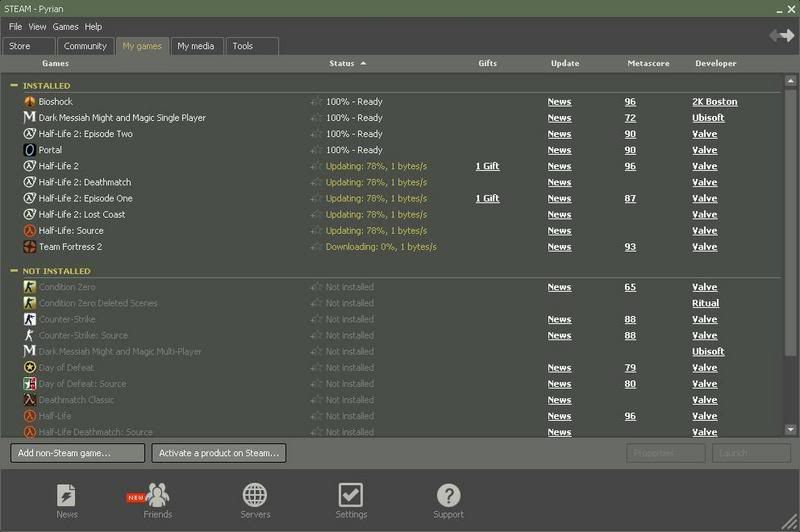Image resolution: width=800 pixels, height=532 pixels.
Task: Click the Counter-Strike: Source icon
Action: click(30, 335)
